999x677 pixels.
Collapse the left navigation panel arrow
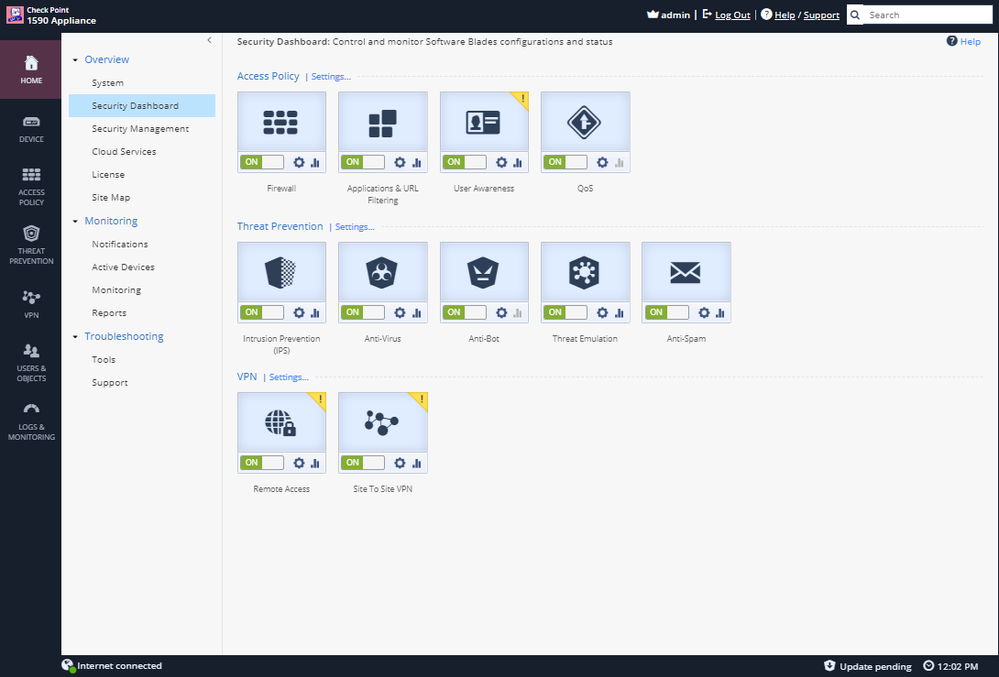[209, 40]
